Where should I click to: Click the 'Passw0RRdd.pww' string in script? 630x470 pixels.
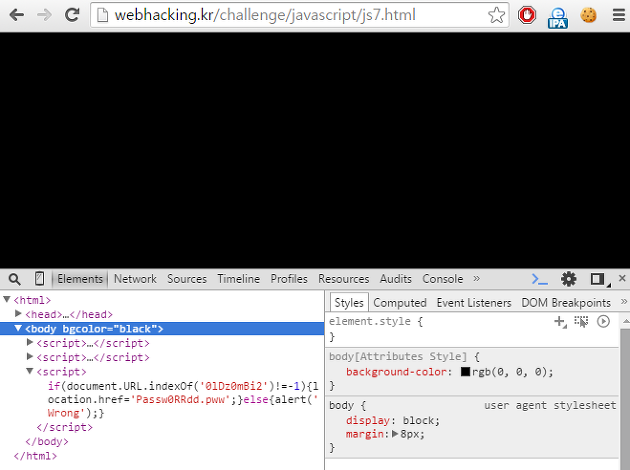pyautogui.click(x=180, y=400)
